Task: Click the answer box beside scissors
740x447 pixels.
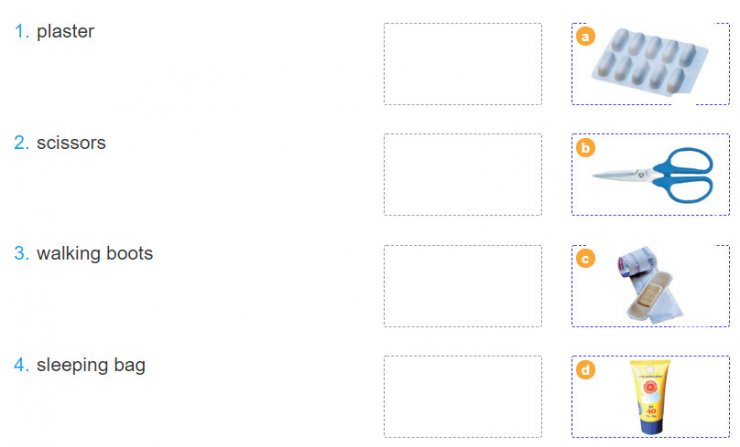Action: coord(462,175)
